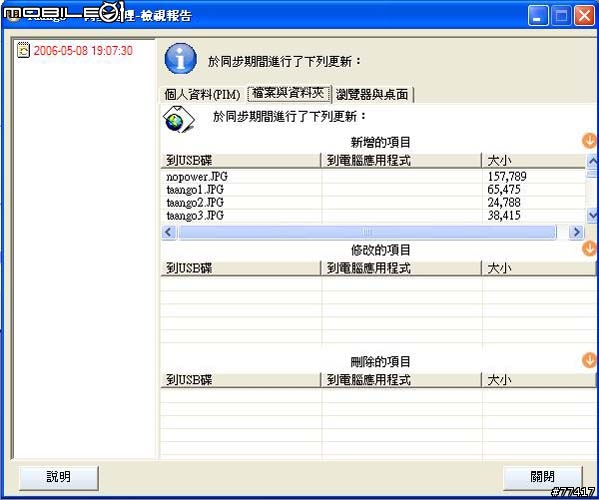
Task: Click the 到USB碟 column header in 刪除的項目
Action: [241, 380]
